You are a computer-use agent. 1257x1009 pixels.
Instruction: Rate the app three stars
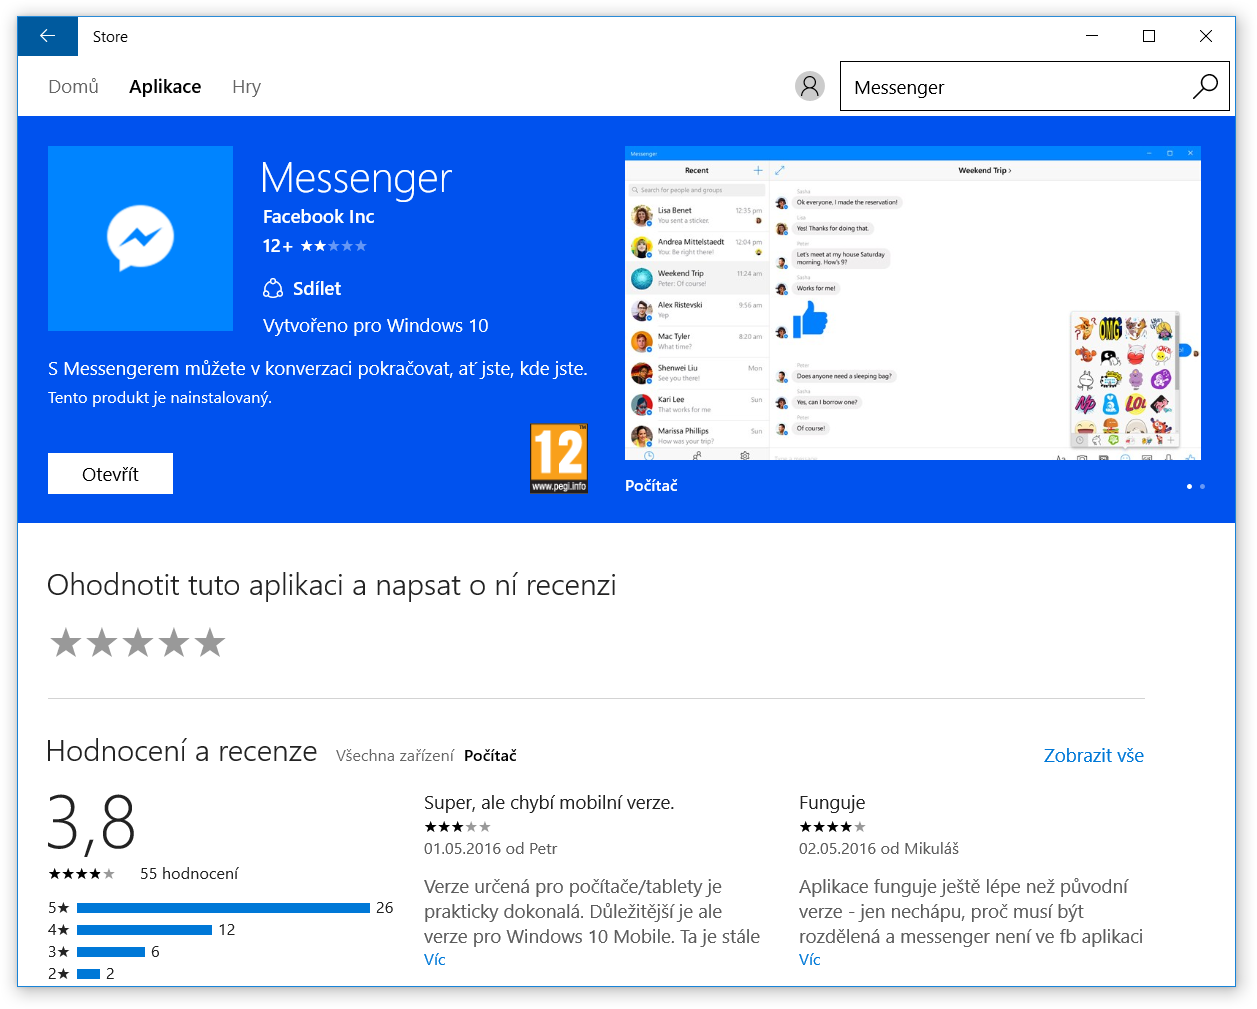[138, 643]
